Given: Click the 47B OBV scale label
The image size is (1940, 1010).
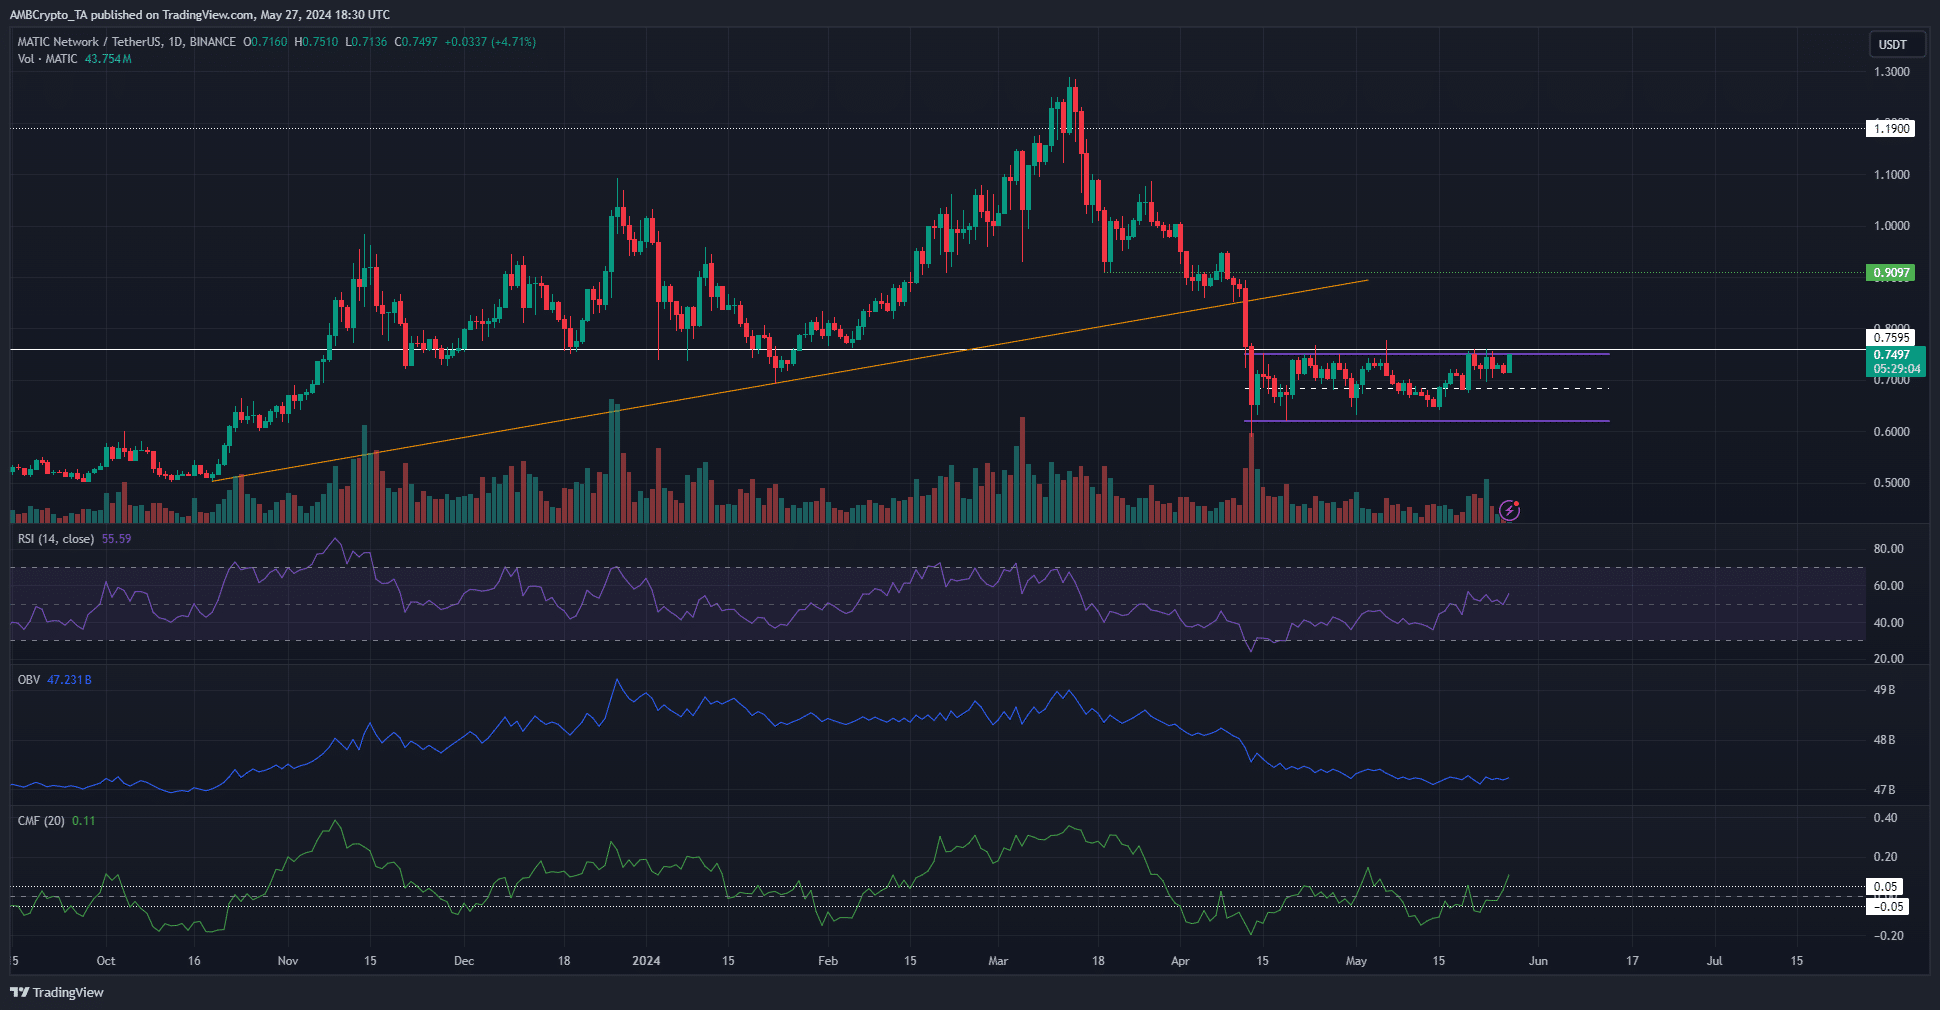Looking at the screenshot, I should point(1884,790).
